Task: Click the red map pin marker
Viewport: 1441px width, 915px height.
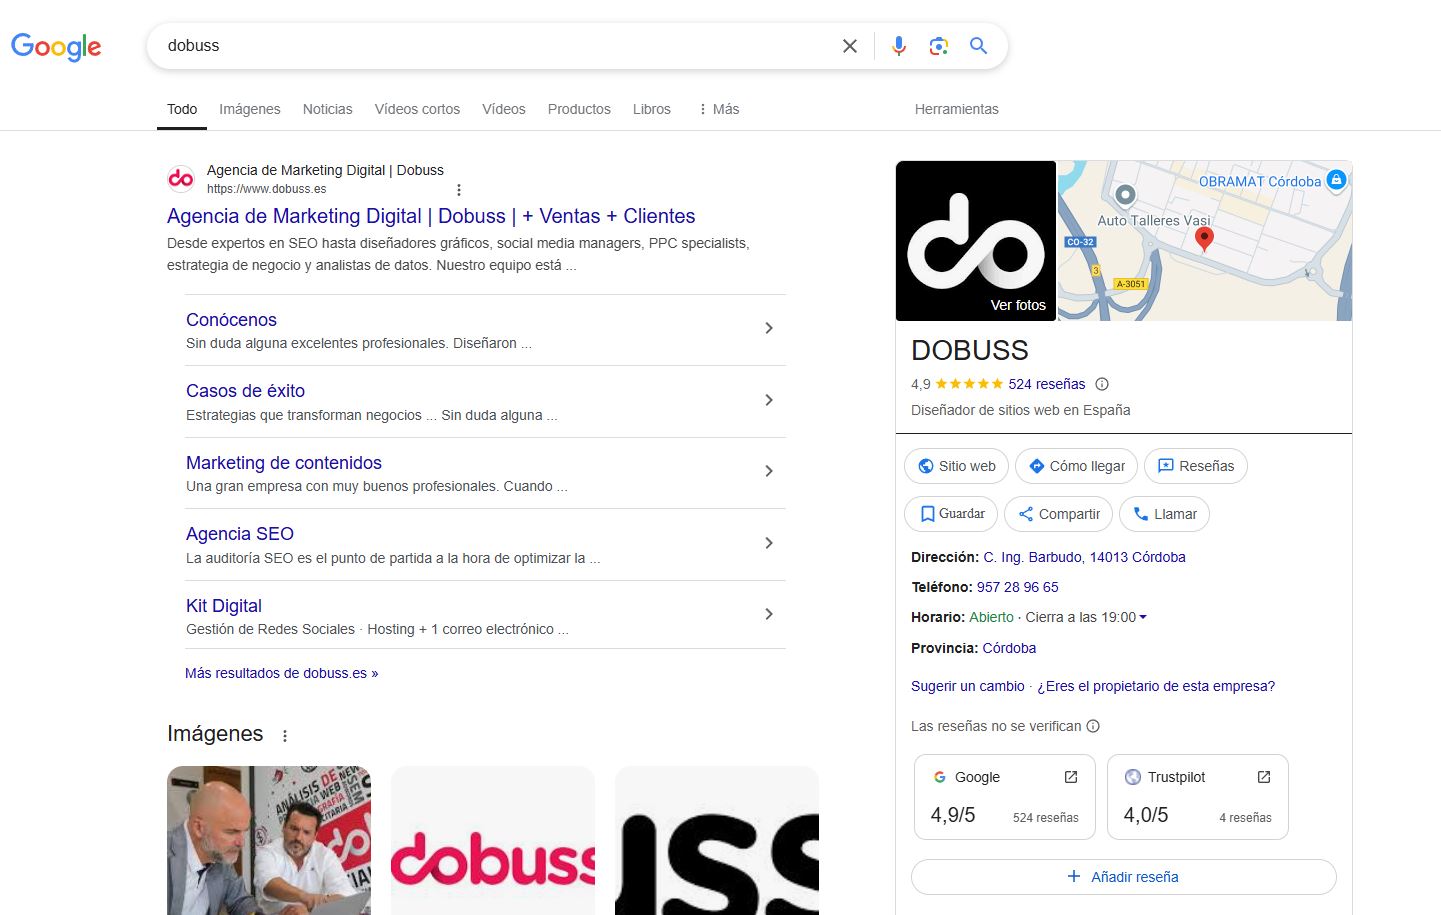Action: click(1204, 238)
